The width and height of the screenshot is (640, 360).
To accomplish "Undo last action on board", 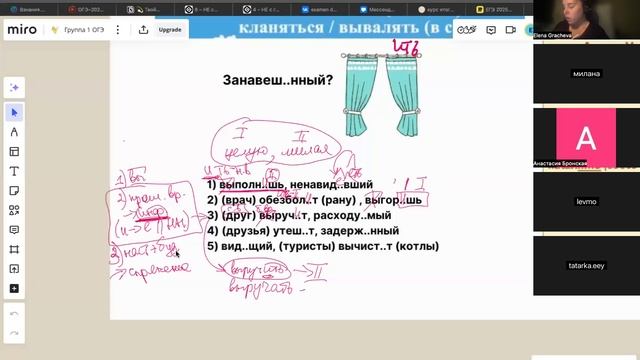I will tap(14, 314).
